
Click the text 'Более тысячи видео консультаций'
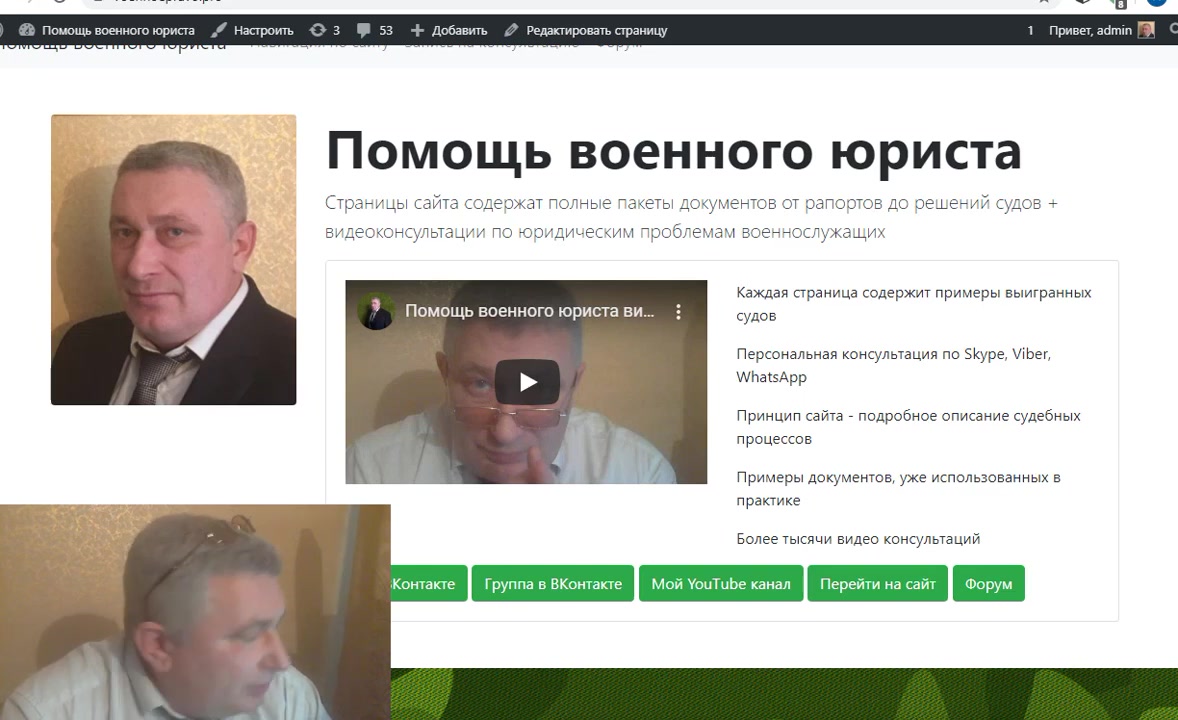click(858, 539)
